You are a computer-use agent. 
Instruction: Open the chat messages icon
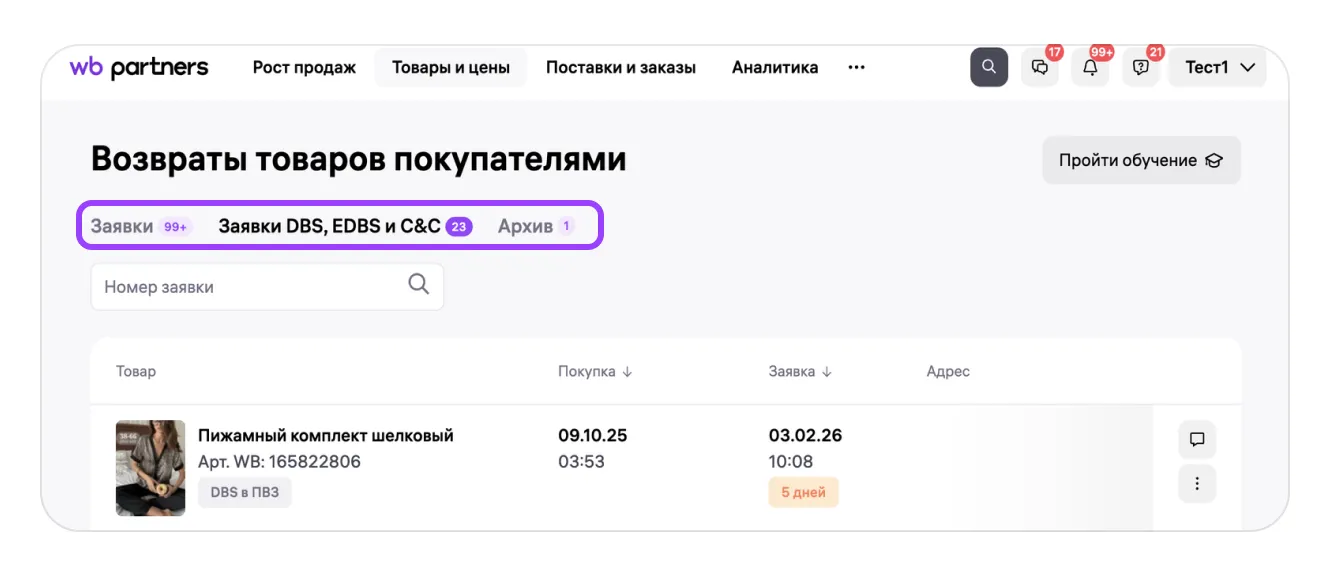[x=1040, y=68]
